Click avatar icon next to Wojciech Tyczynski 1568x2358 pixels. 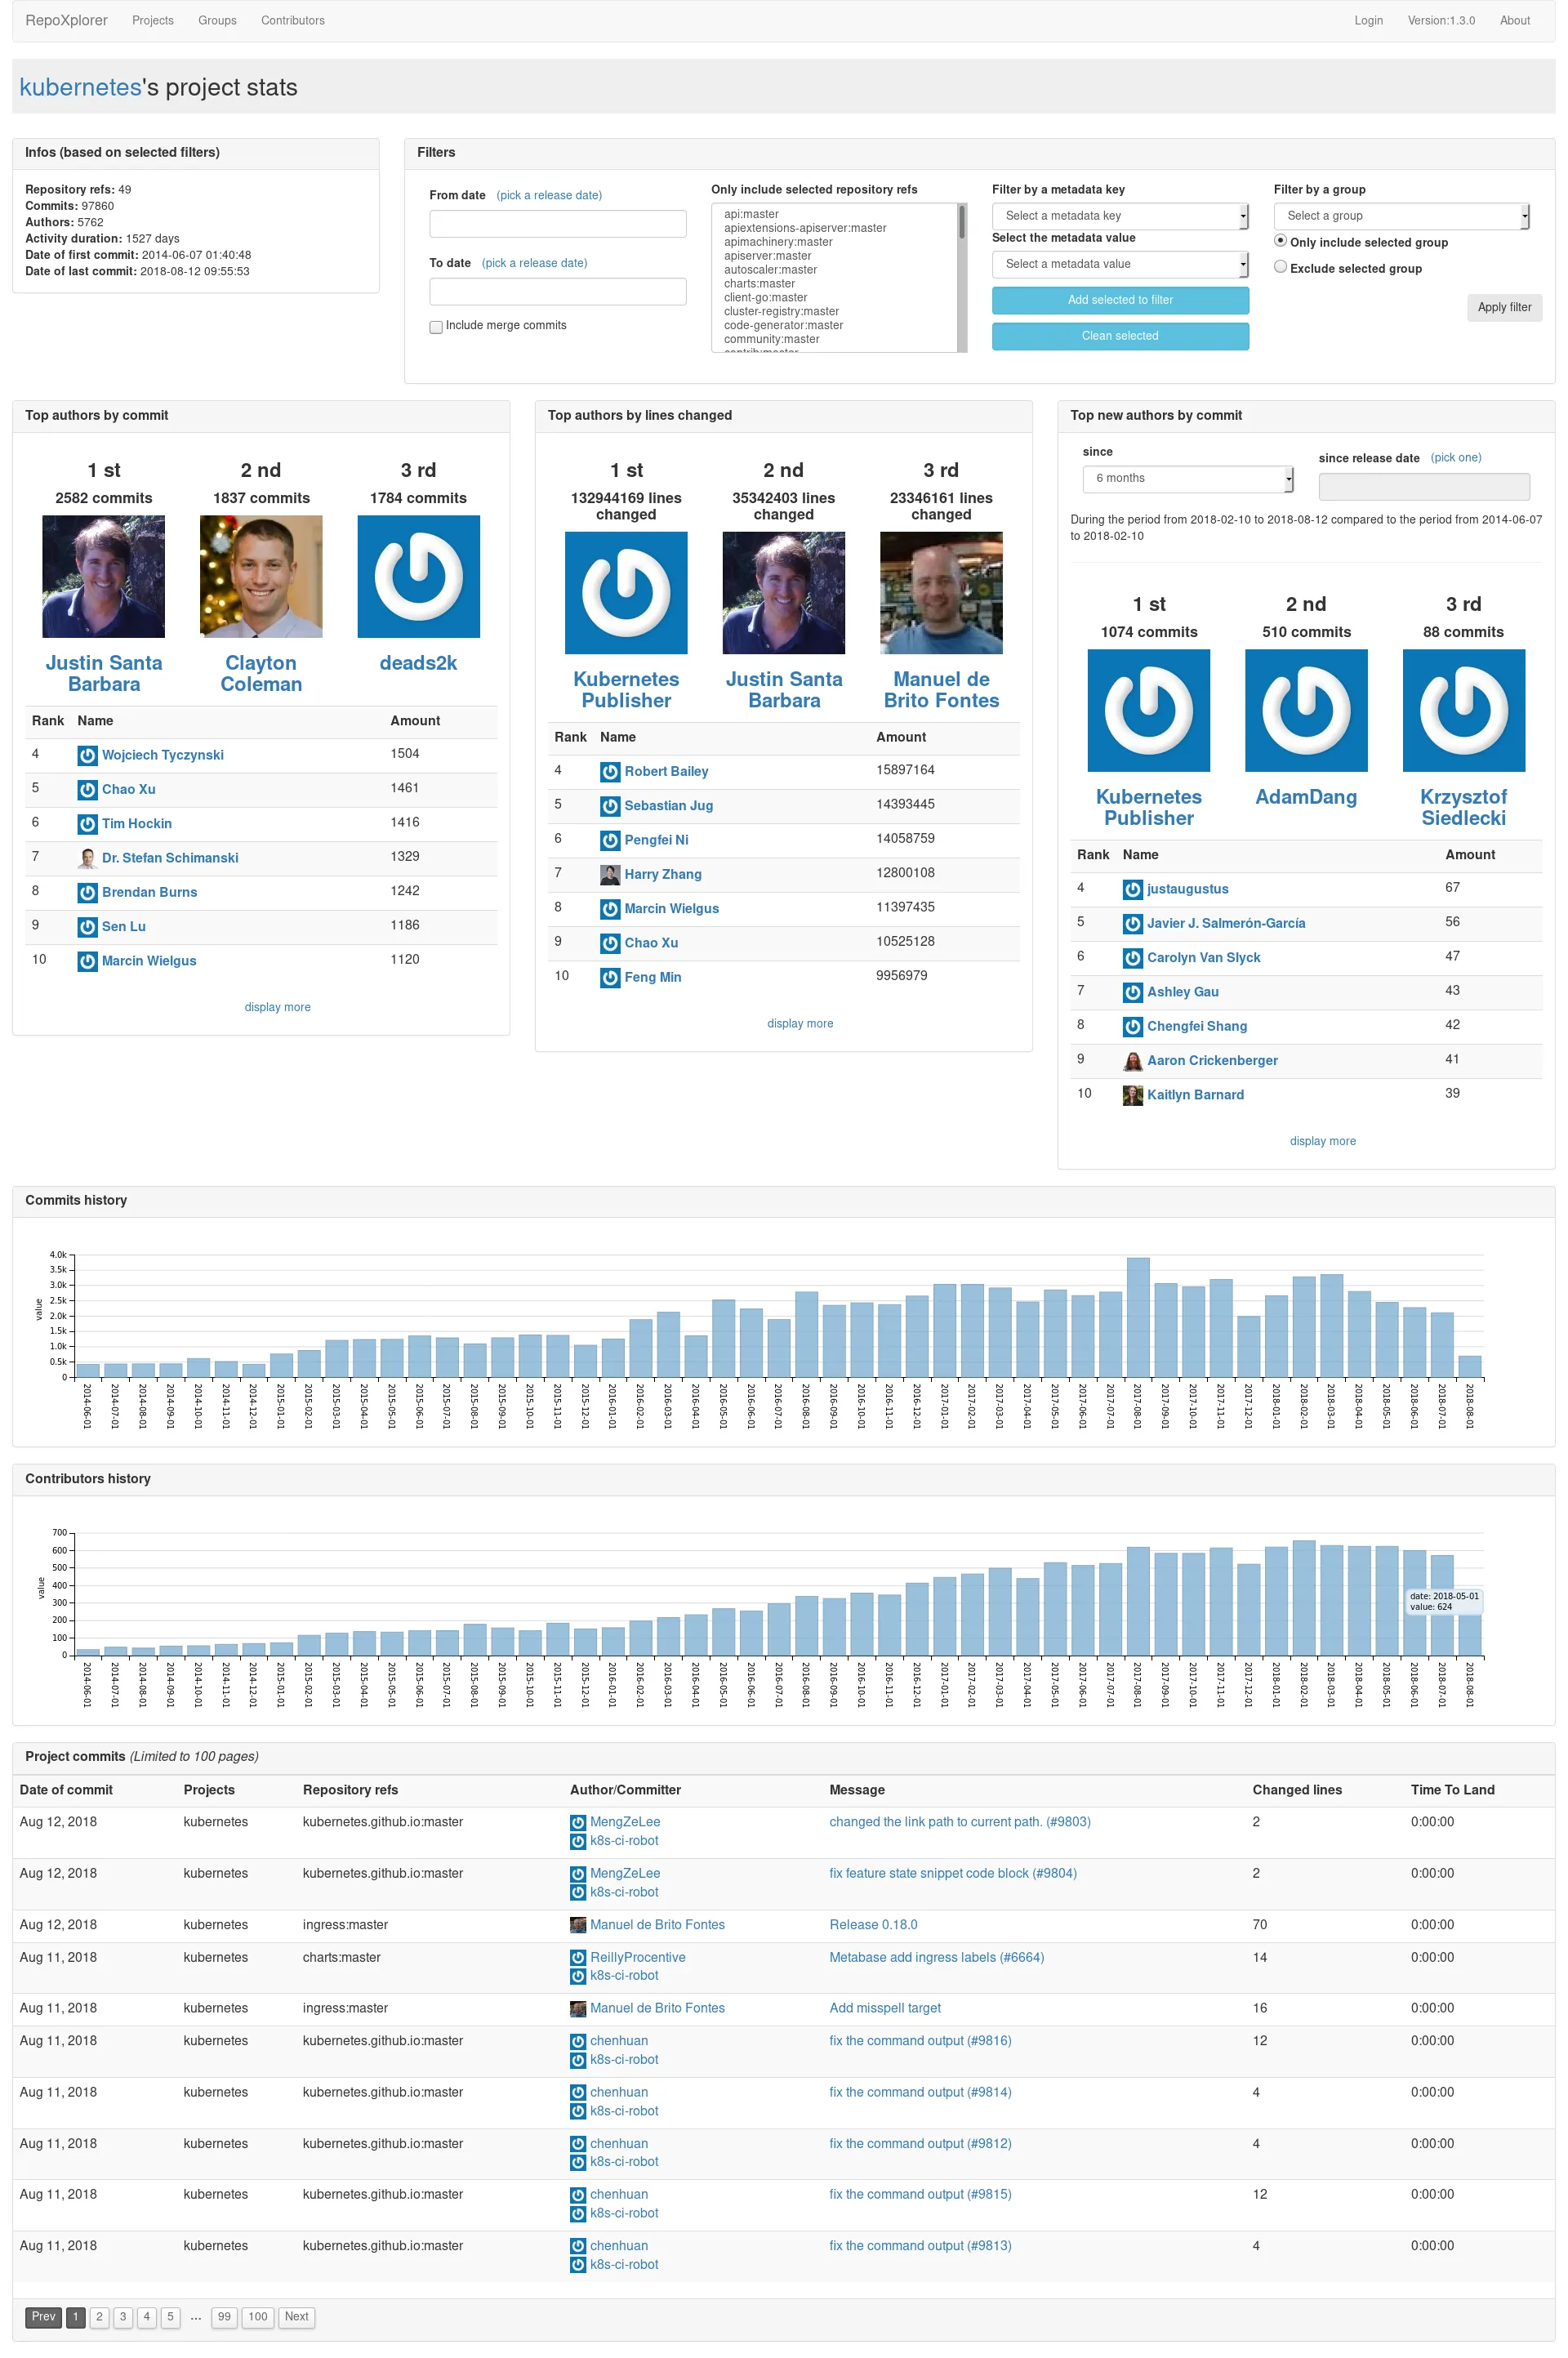(87, 755)
